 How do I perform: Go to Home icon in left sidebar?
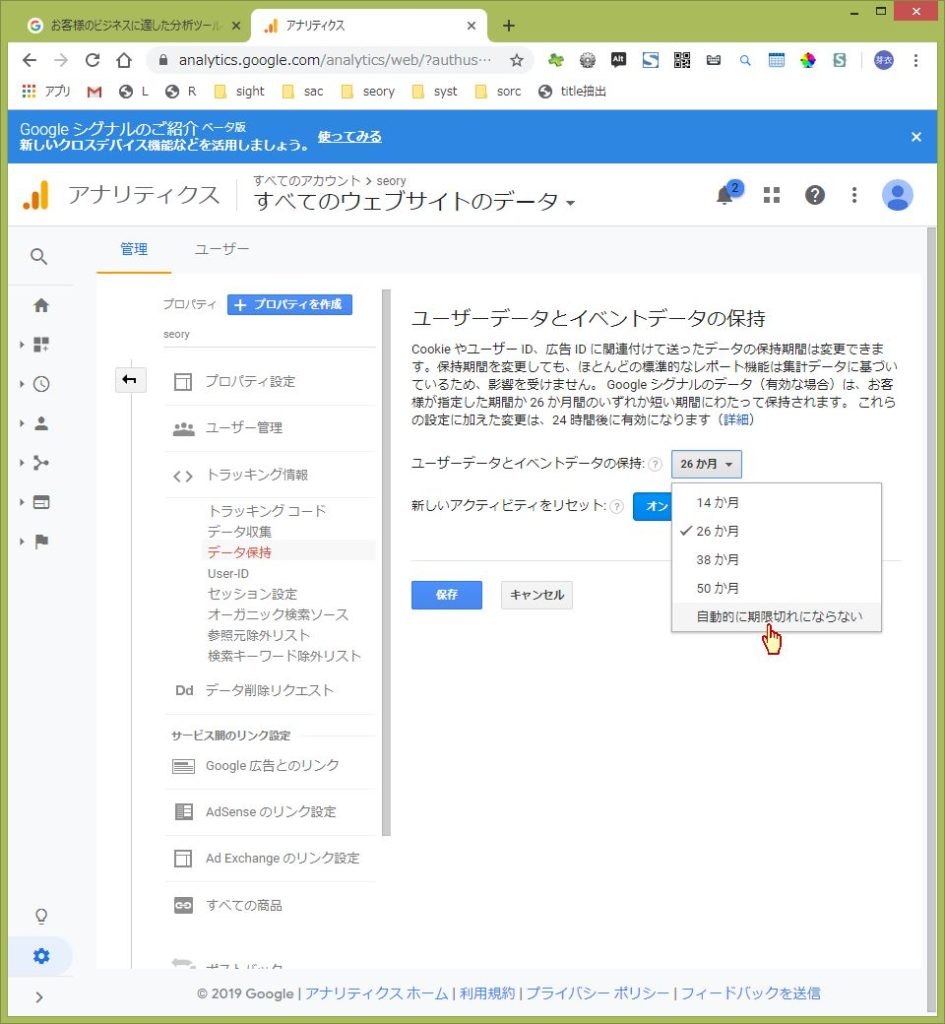pos(41,305)
